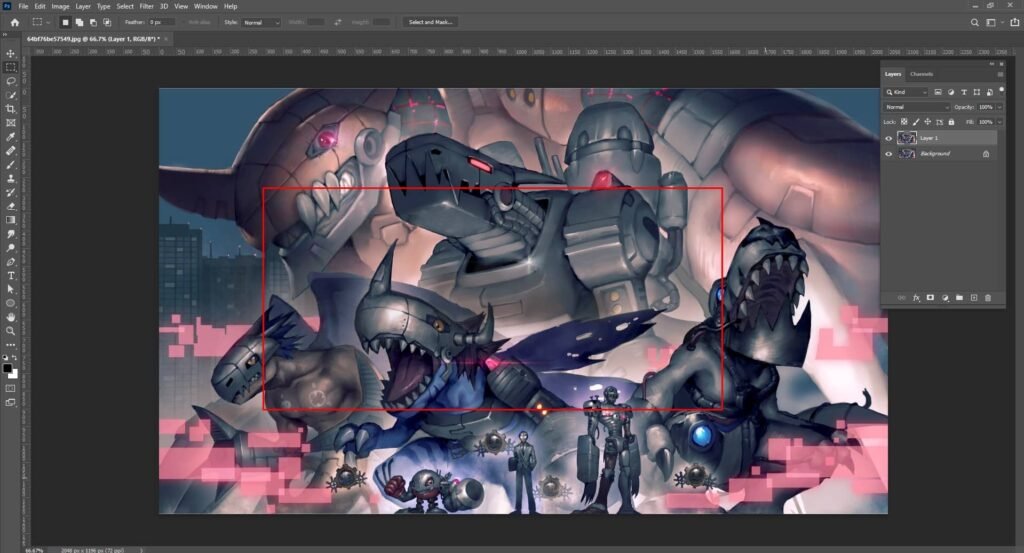Select the Crop tool
Image resolution: width=1024 pixels, height=553 pixels.
click(10, 109)
